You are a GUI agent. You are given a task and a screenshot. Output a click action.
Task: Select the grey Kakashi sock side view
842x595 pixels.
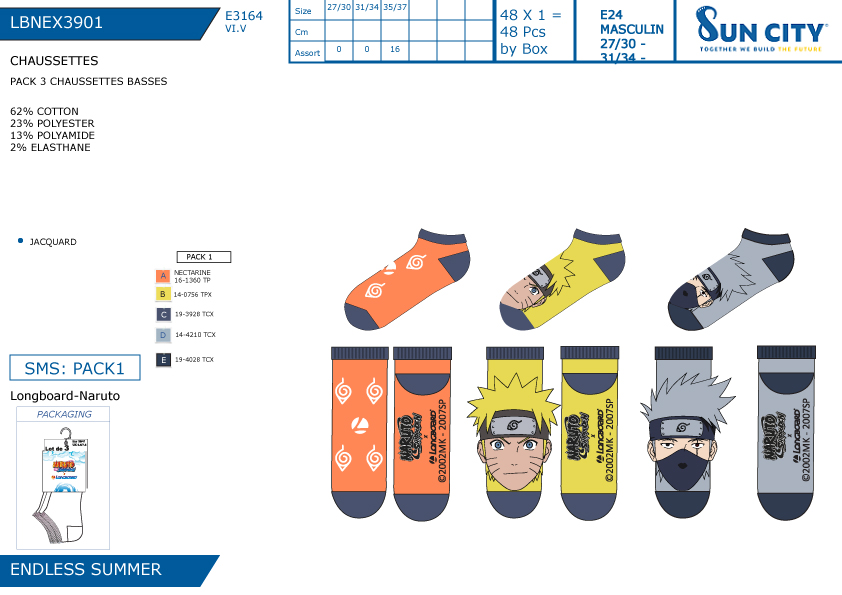tap(731, 279)
